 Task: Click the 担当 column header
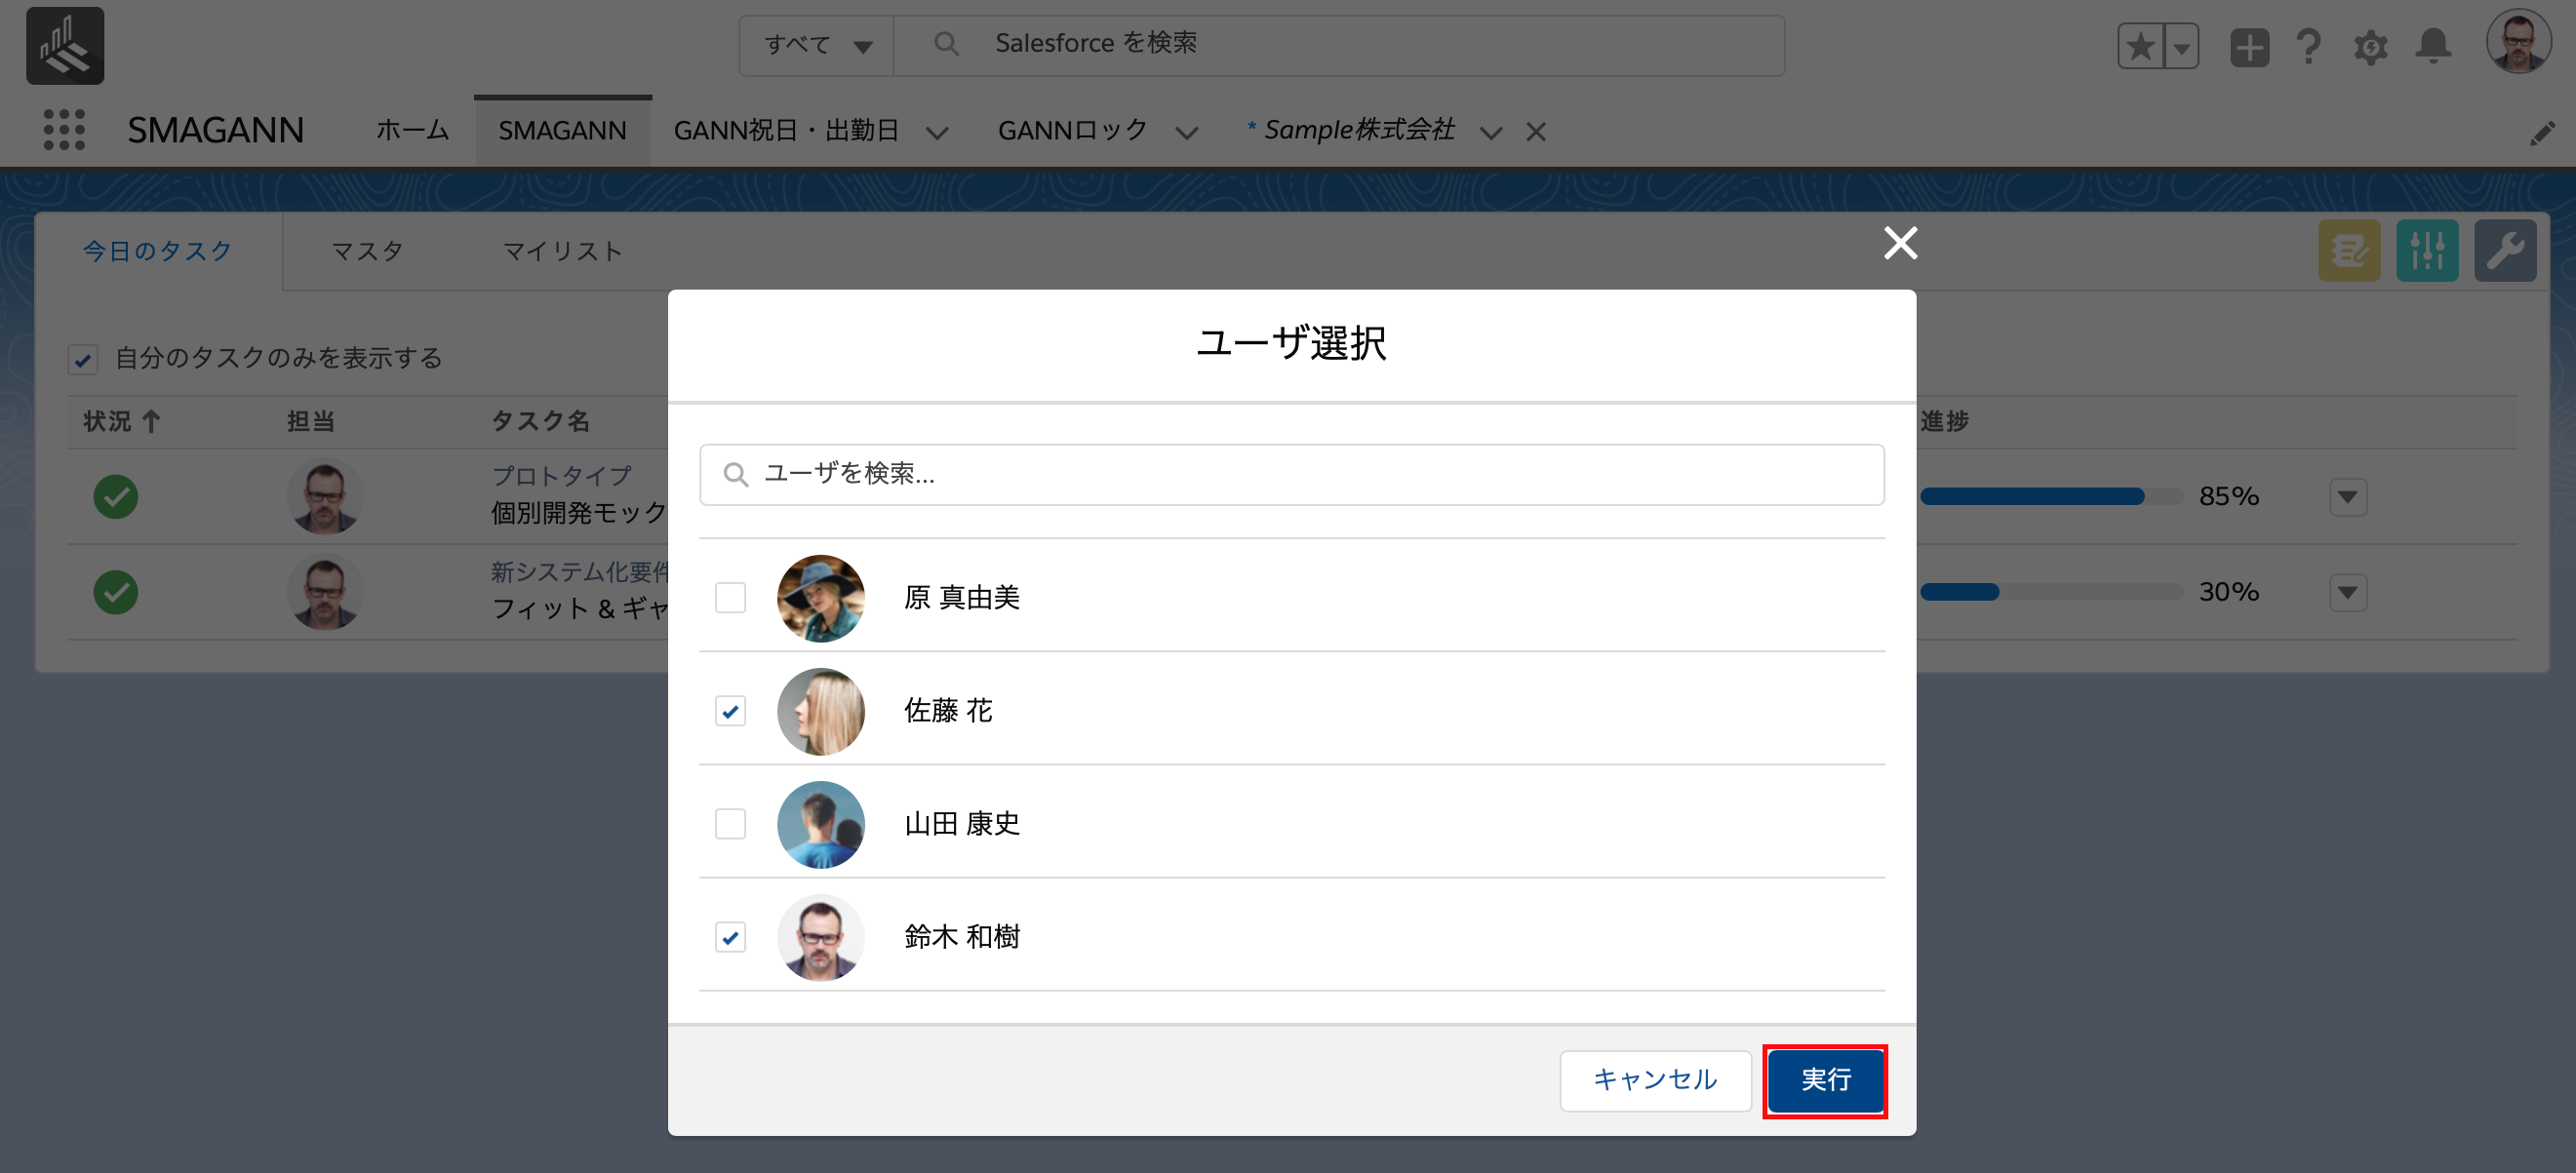(x=310, y=421)
